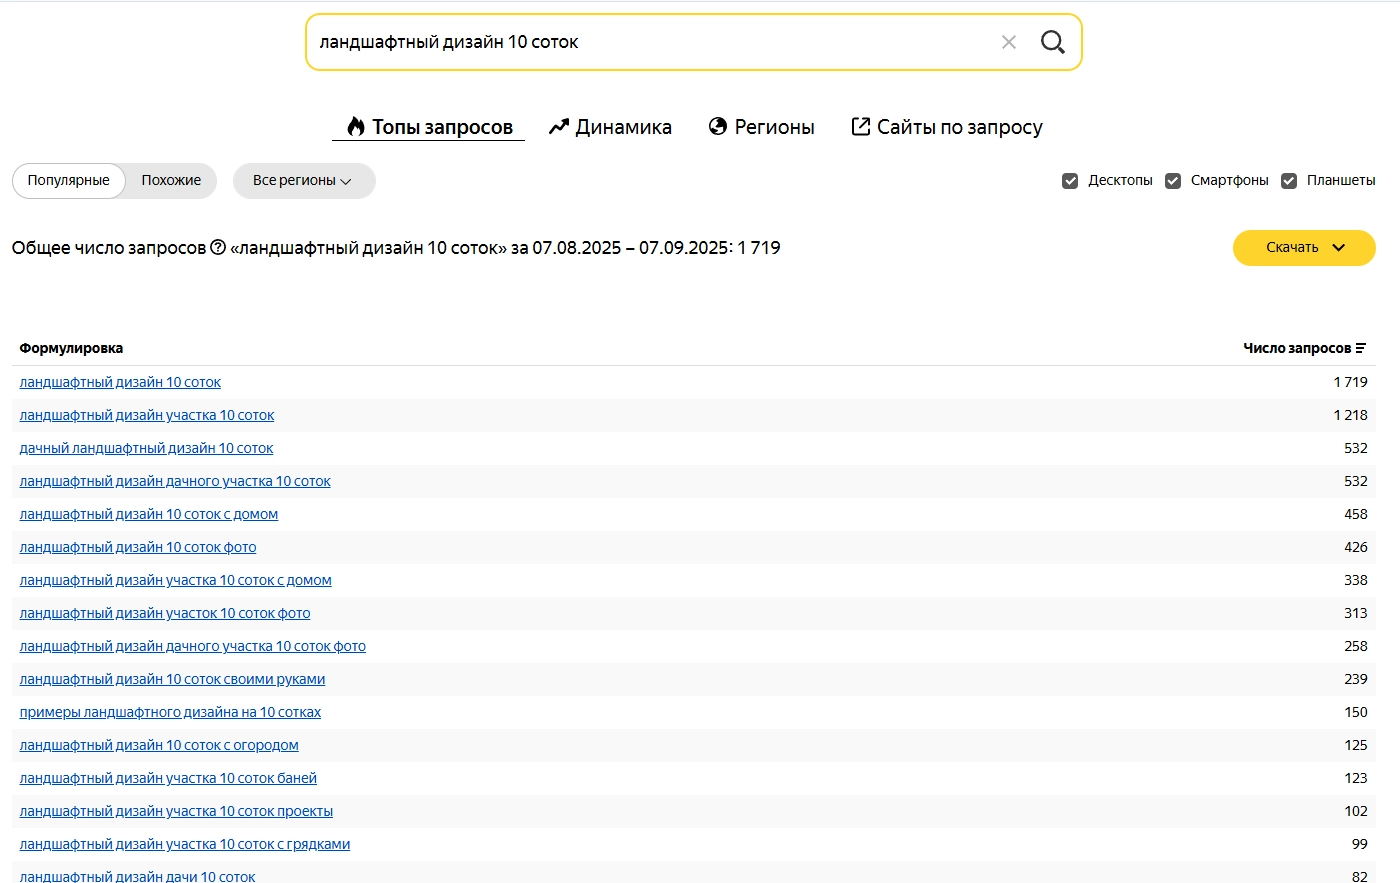Clear the search field with X icon
The width and height of the screenshot is (1400, 883).
pyautogui.click(x=1009, y=42)
